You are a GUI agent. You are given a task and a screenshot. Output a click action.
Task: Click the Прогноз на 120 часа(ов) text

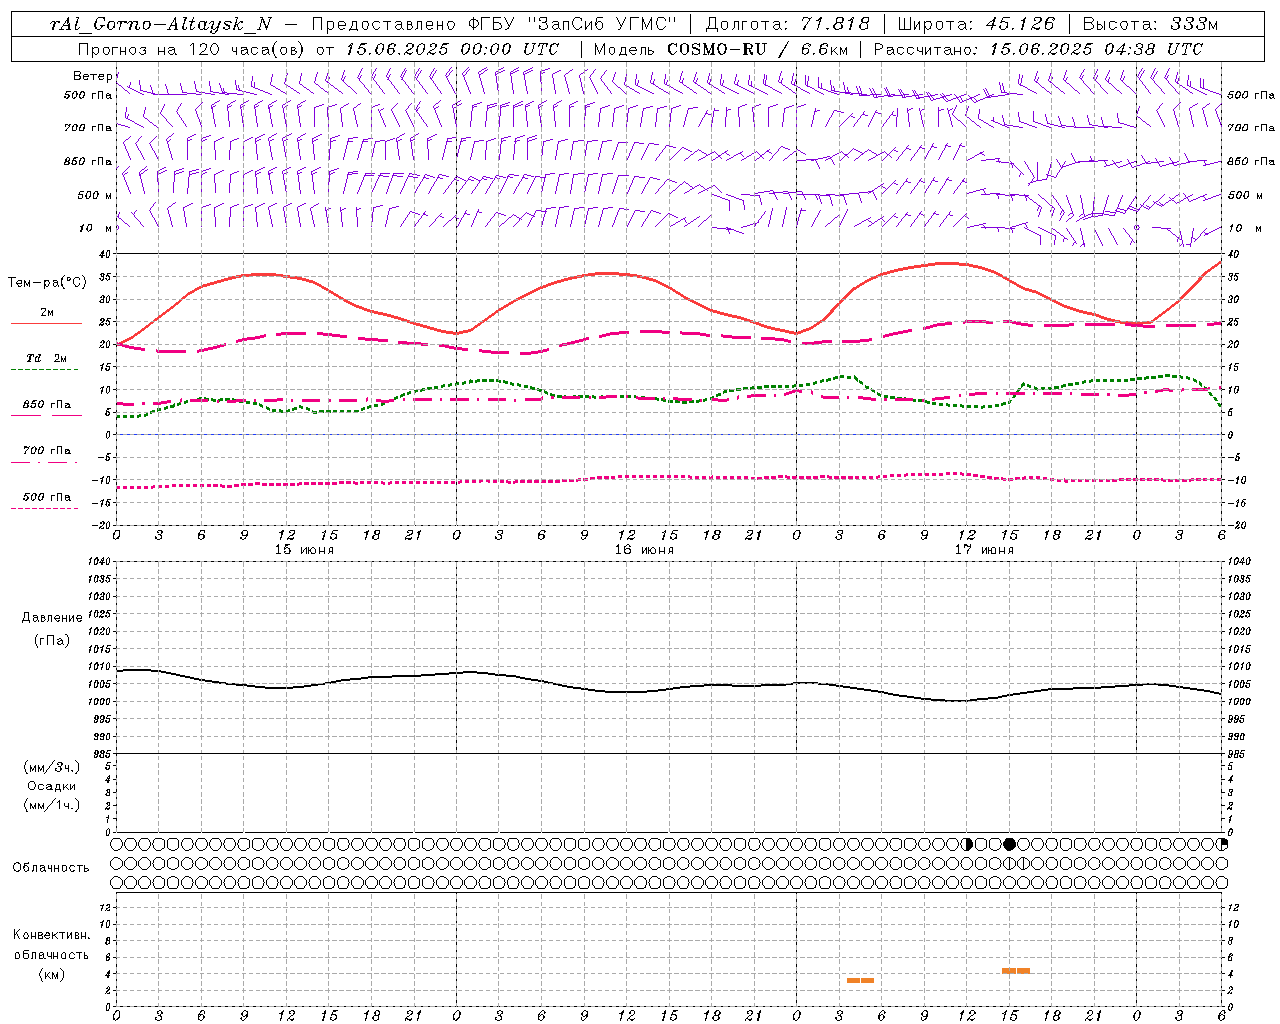pos(192,49)
